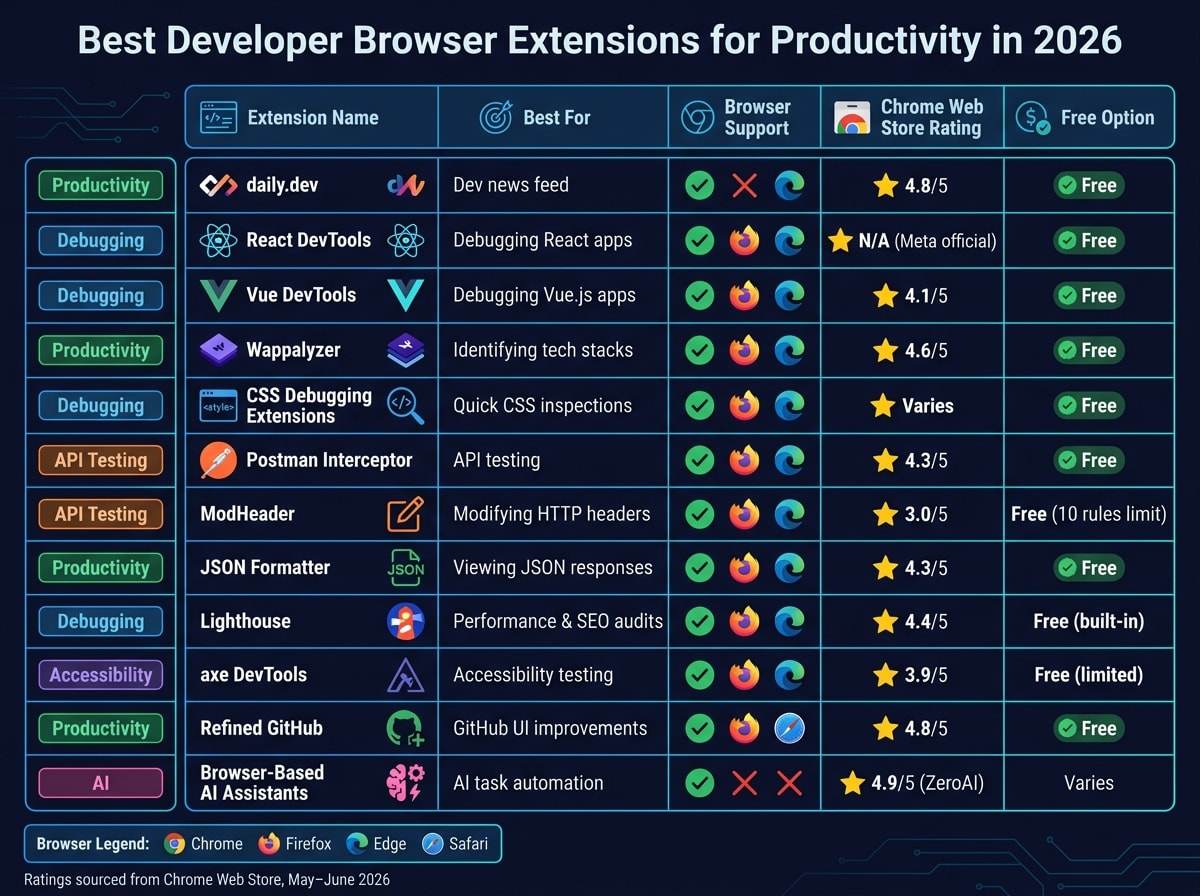Click the 'Browser Legend:' label

coord(94,843)
